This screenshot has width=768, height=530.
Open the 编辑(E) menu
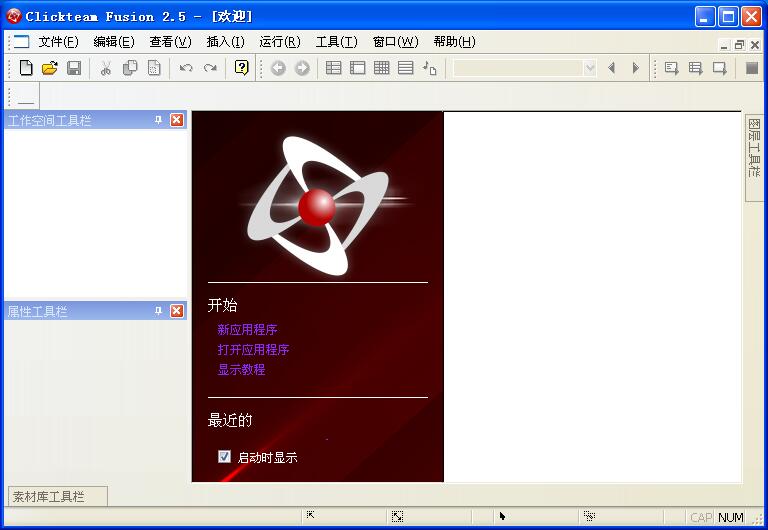coord(114,42)
